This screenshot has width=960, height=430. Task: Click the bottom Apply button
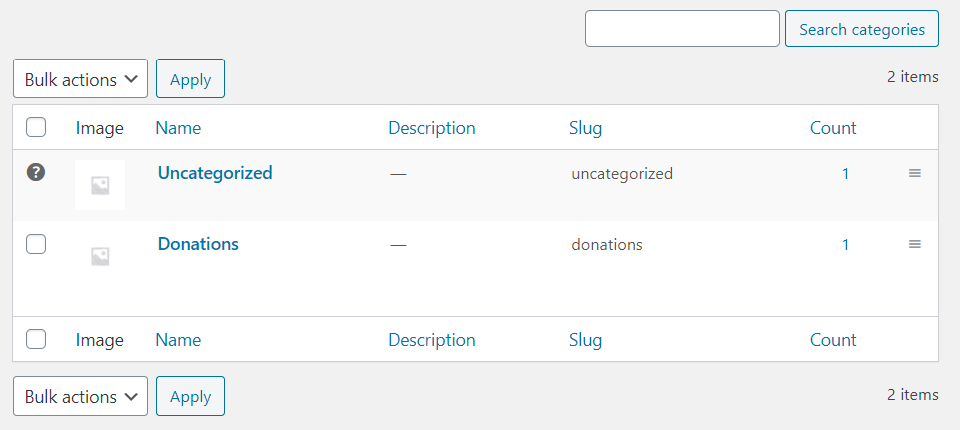pos(190,397)
